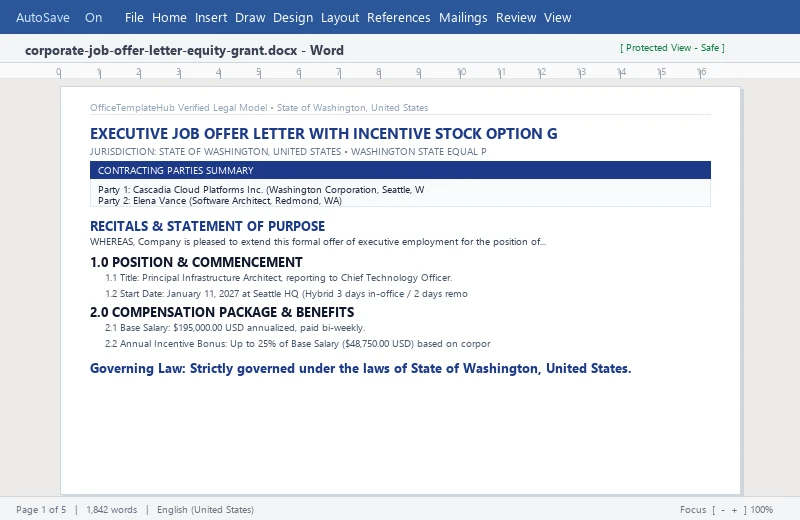Open the References tab
800x520 pixels.
(398, 17)
